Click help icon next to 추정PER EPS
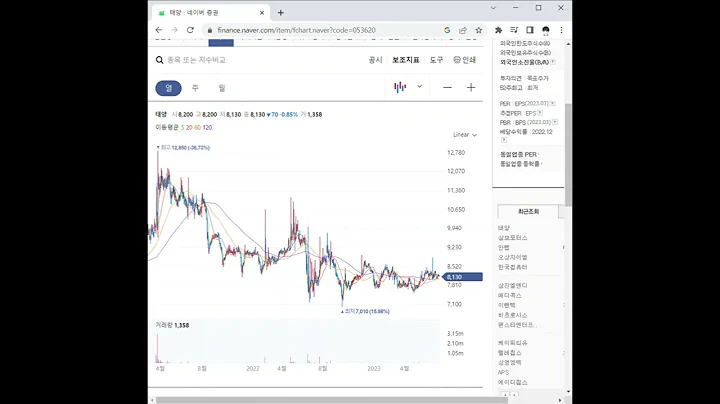 [540, 113]
